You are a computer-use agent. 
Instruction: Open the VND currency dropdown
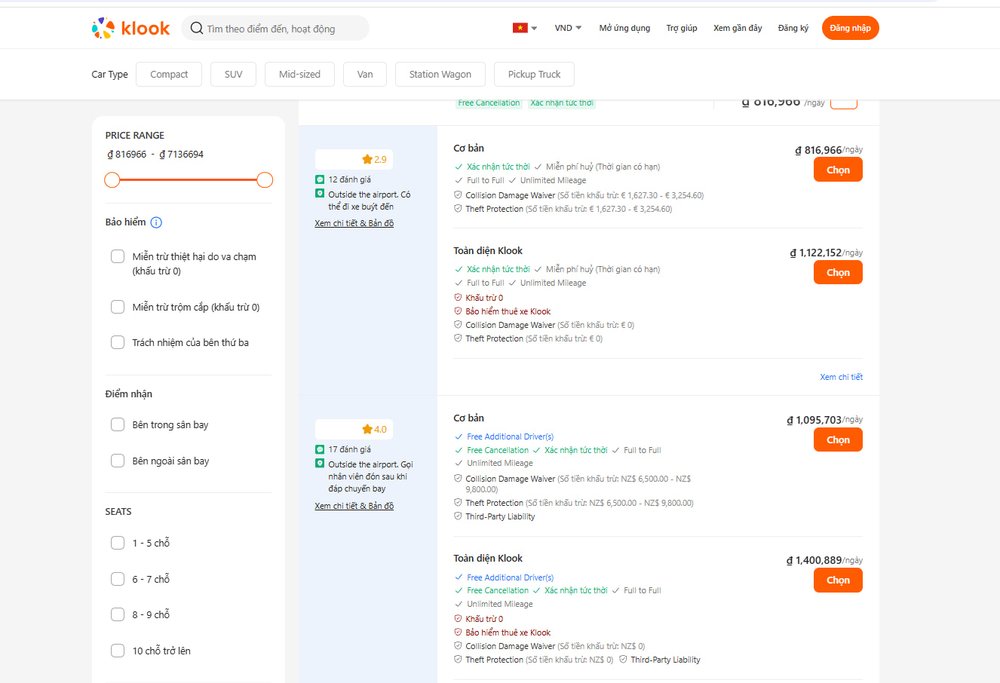tap(568, 28)
